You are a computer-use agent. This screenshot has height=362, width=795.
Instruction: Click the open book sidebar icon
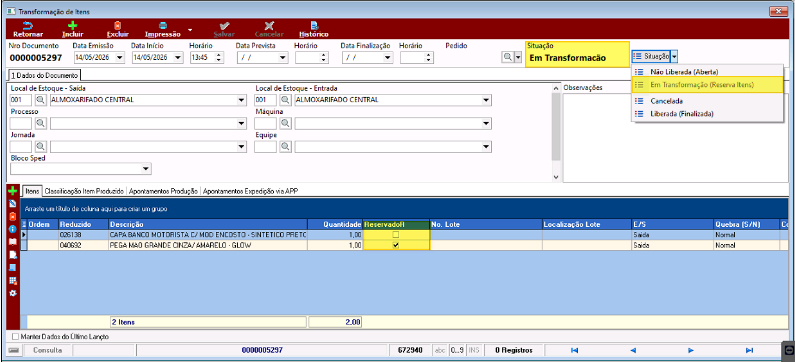pyautogui.click(x=13, y=242)
